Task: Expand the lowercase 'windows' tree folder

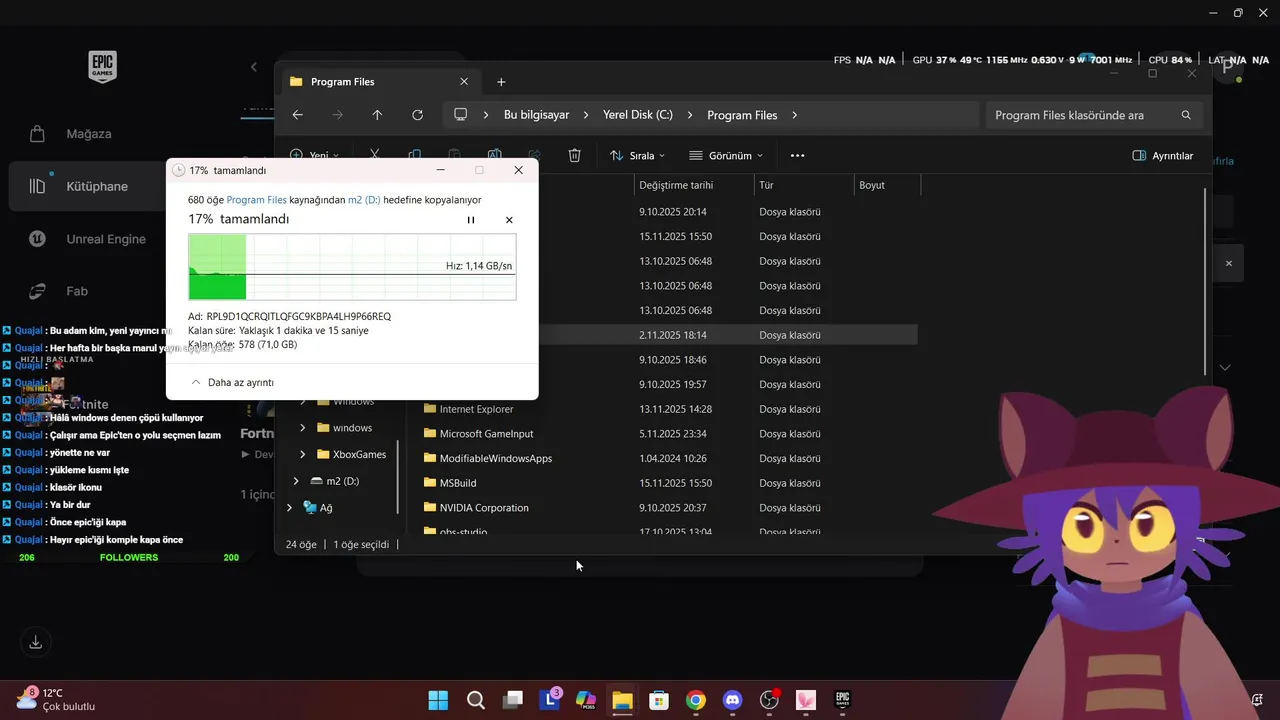Action: point(303,428)
